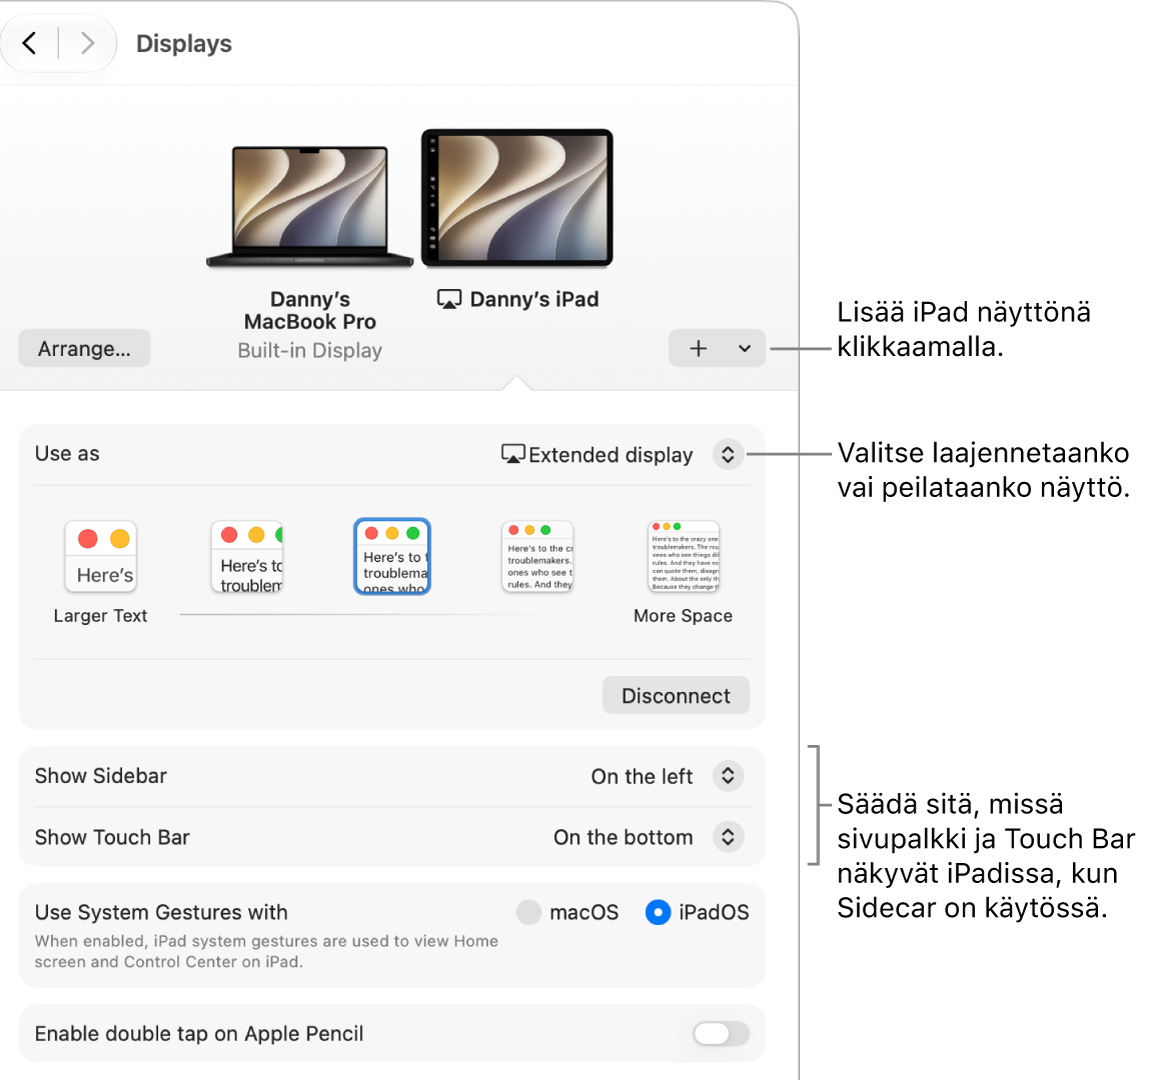Enable double tap on Apple Pencil toggle
Image resolution: width=1152 pixels, height=1080 pixels.
coord(721,1034)
